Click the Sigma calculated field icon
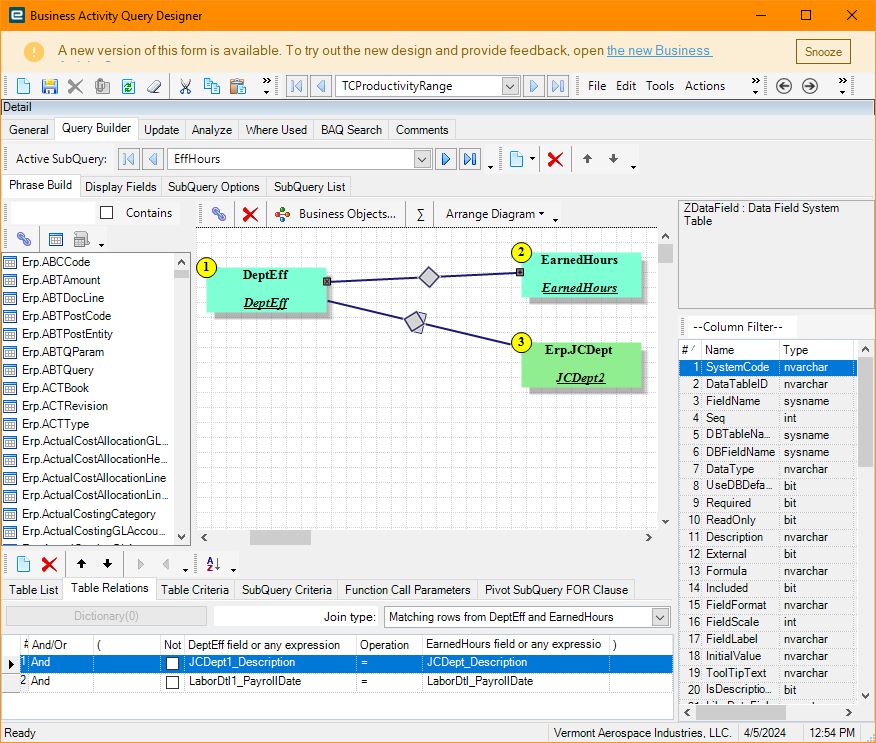This screenshot has width=876, height=743. pyautogui.click(x=420, y=214)
